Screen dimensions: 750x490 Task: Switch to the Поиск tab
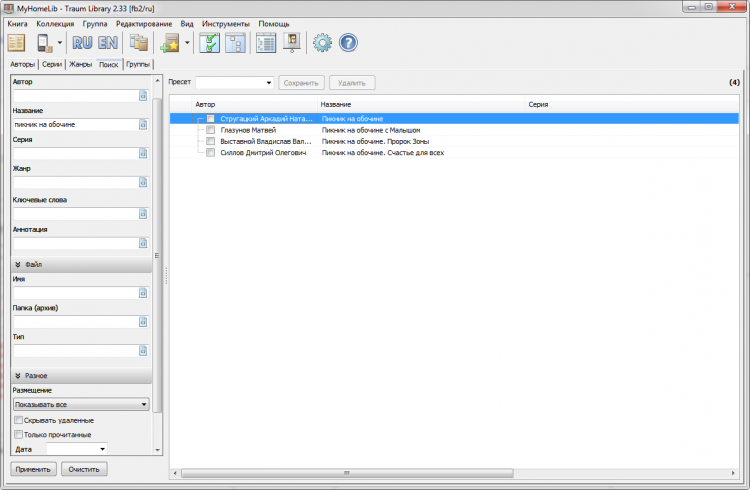[109, 64]
